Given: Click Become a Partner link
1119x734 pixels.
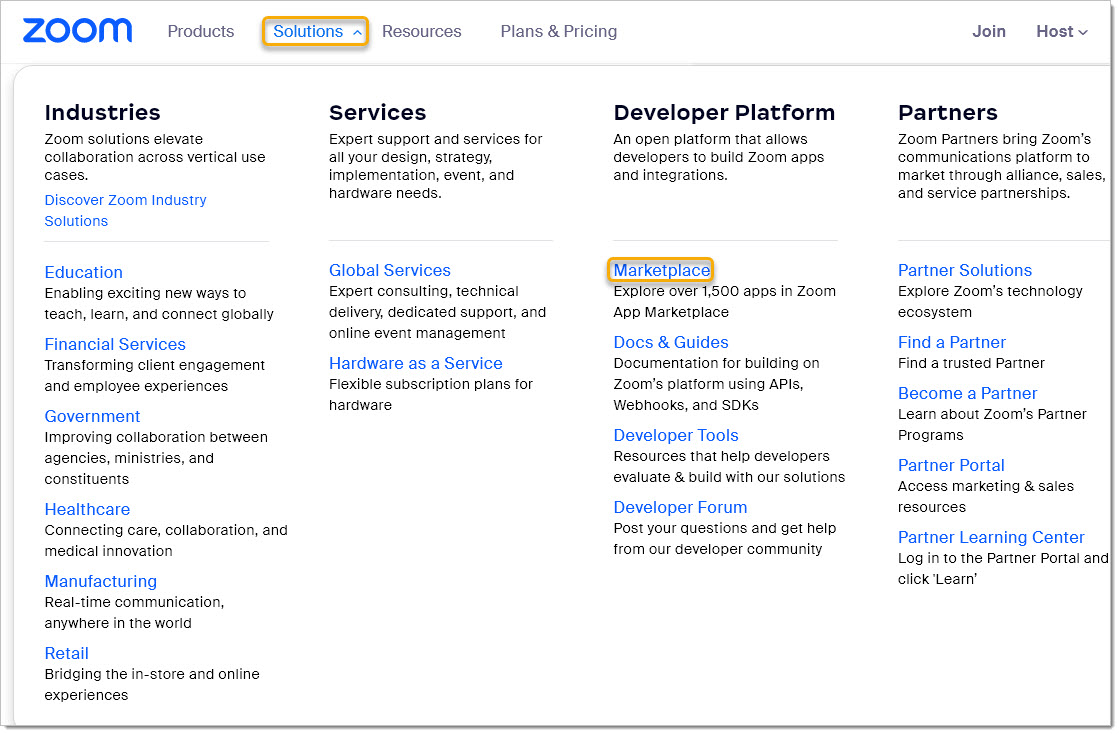Looking at the screenshot, I should point(967,393).
